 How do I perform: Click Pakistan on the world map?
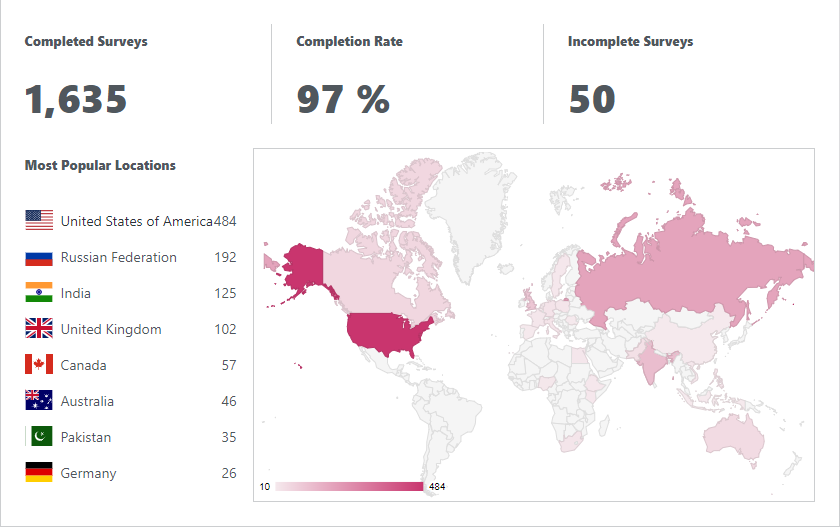pyautogui.click(x=635, y=351)
